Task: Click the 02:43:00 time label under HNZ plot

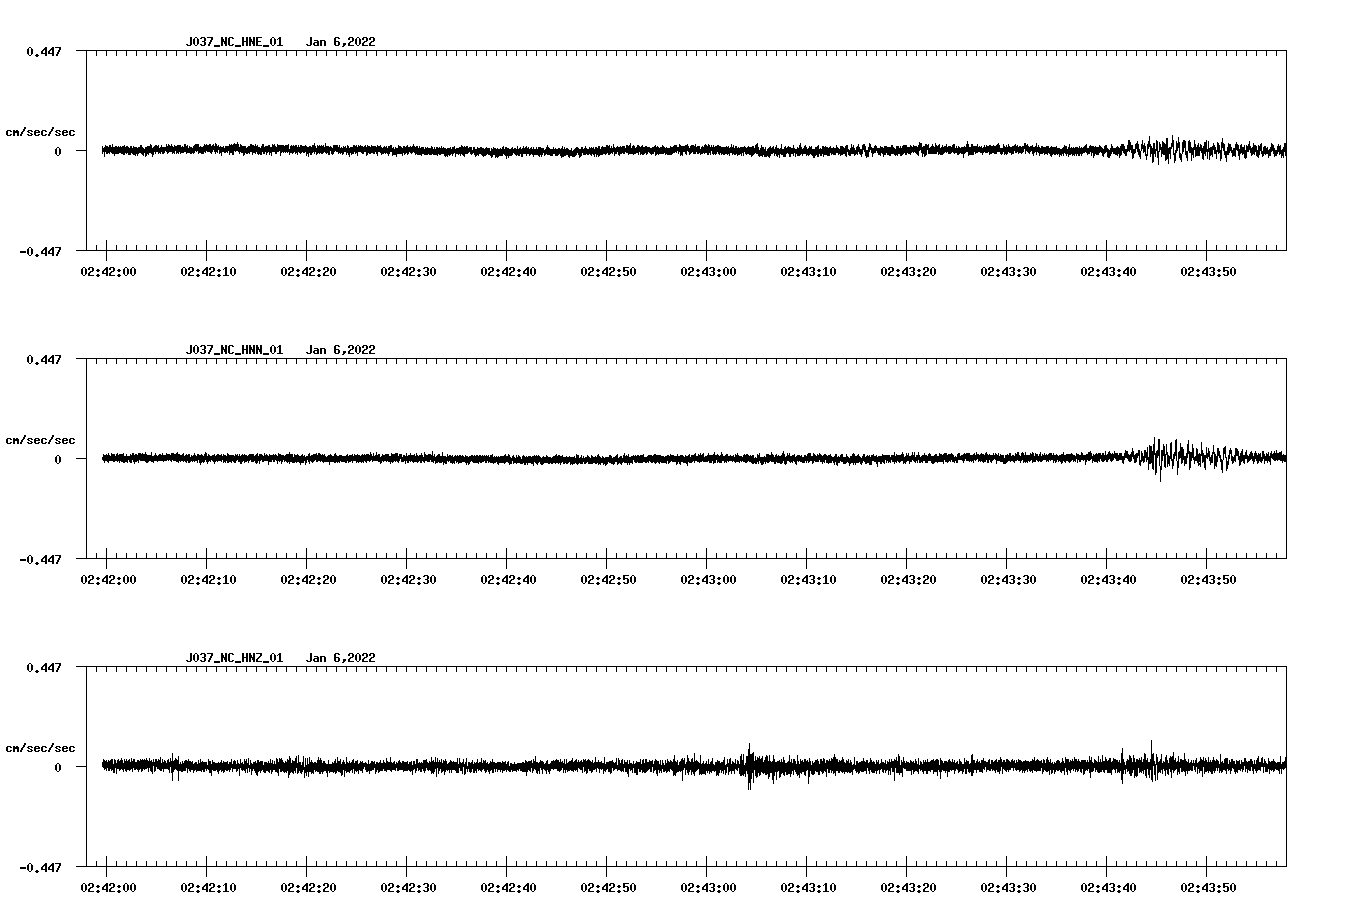Action: click(x=708, y=888)
